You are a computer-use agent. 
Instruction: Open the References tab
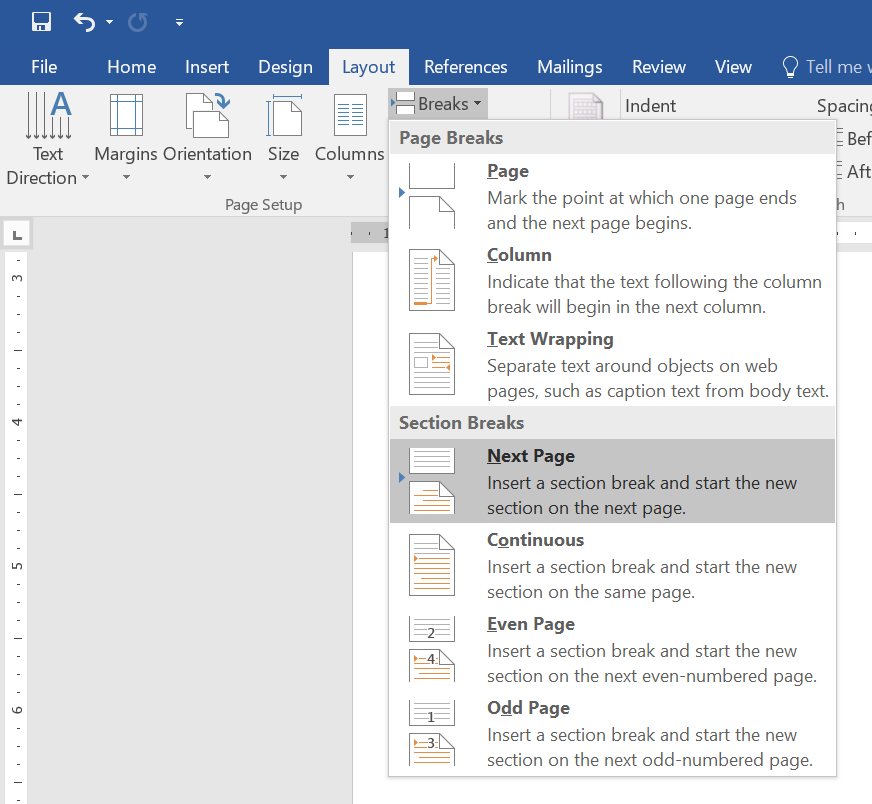click(465, 67)
